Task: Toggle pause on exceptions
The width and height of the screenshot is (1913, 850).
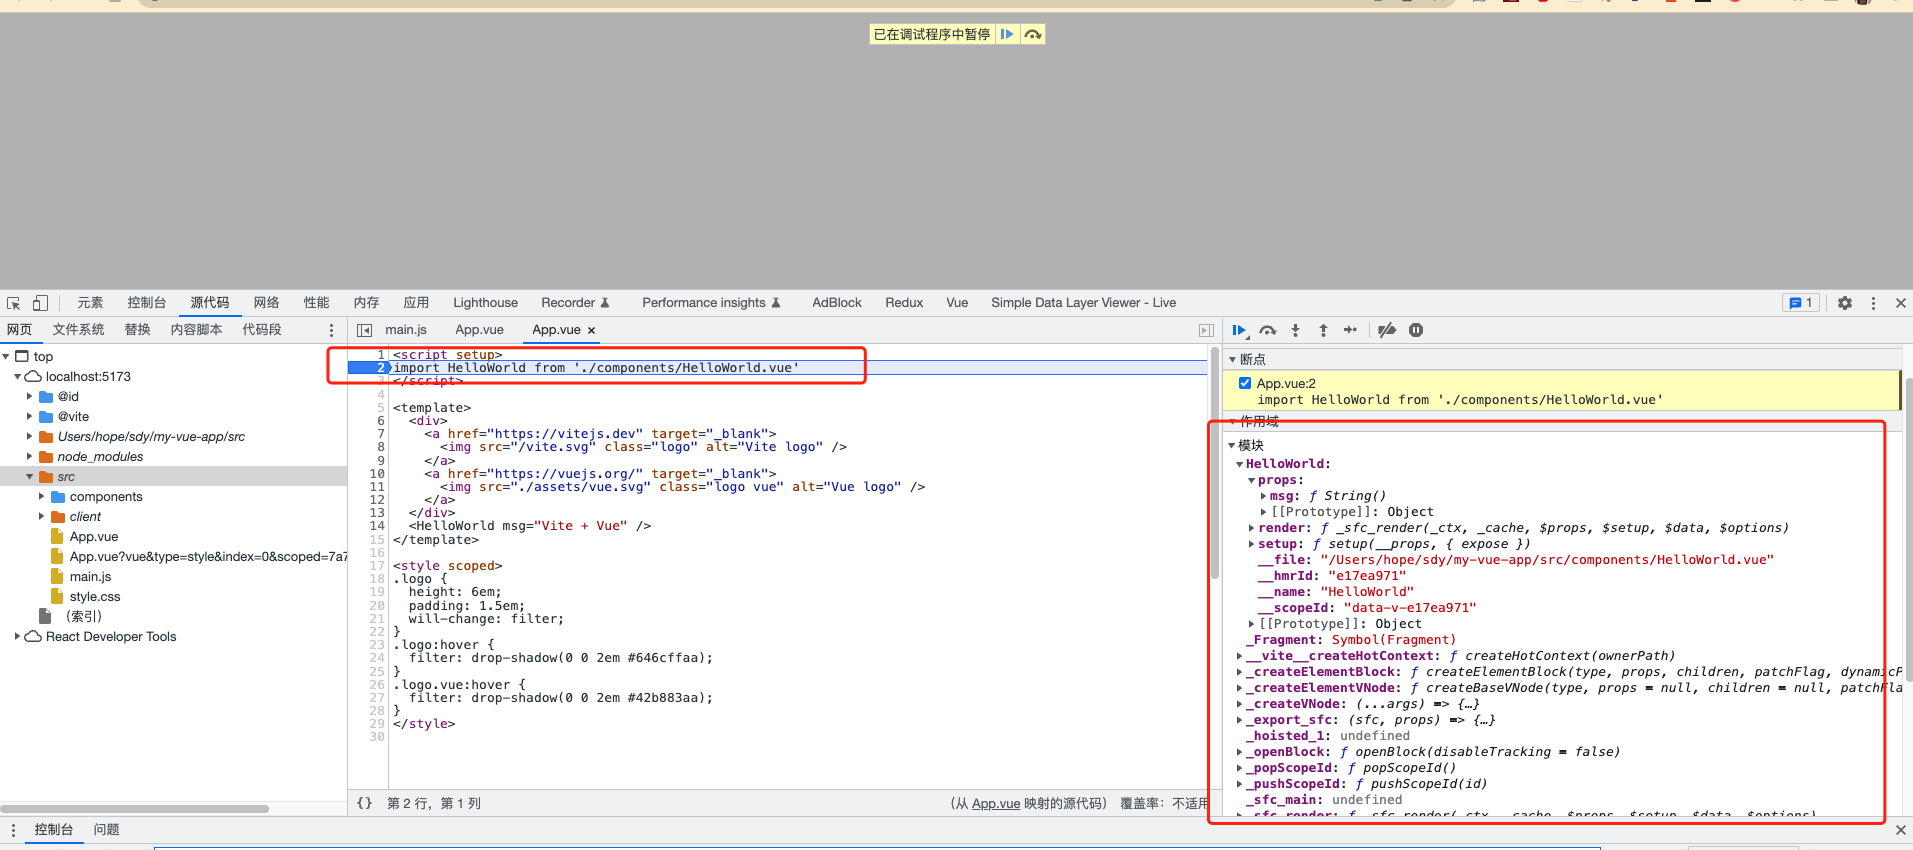Action: click(1416, 330)
